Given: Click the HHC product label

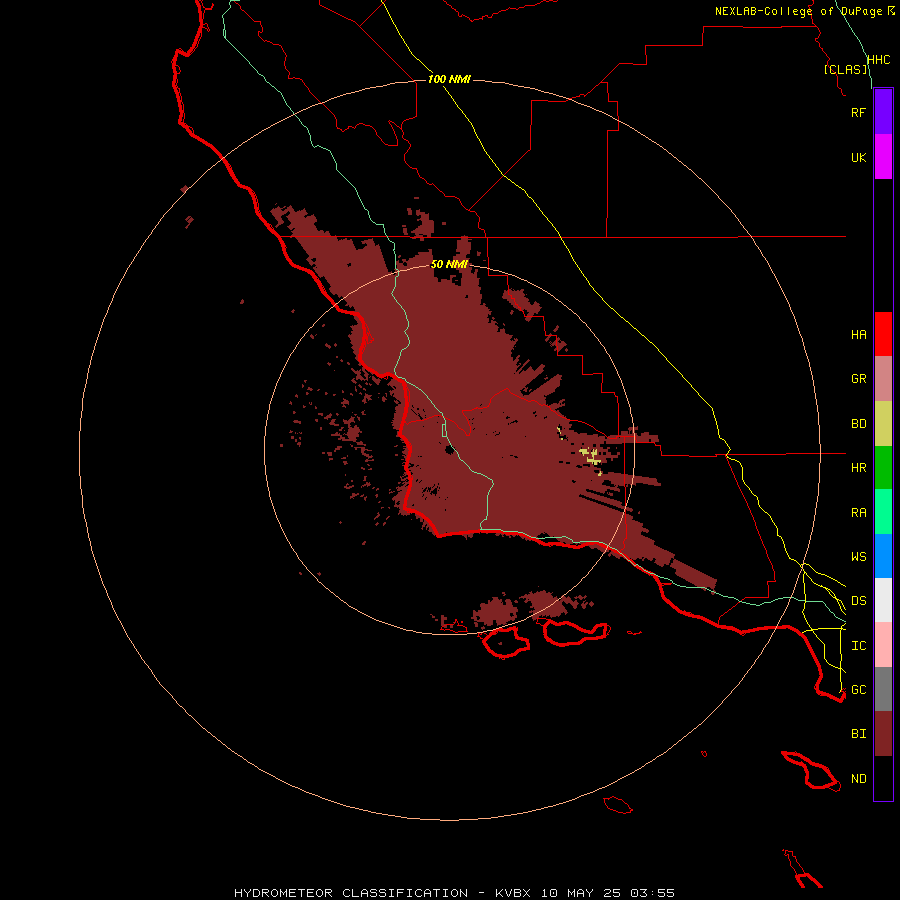Looking at the screenshot, I should (878, 60).
